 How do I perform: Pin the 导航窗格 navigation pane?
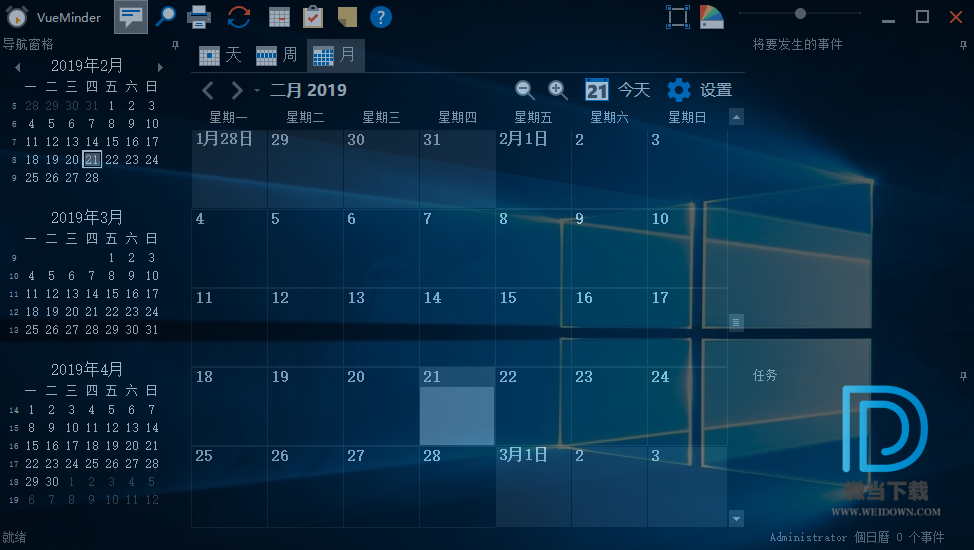click(x=176, y=45)
